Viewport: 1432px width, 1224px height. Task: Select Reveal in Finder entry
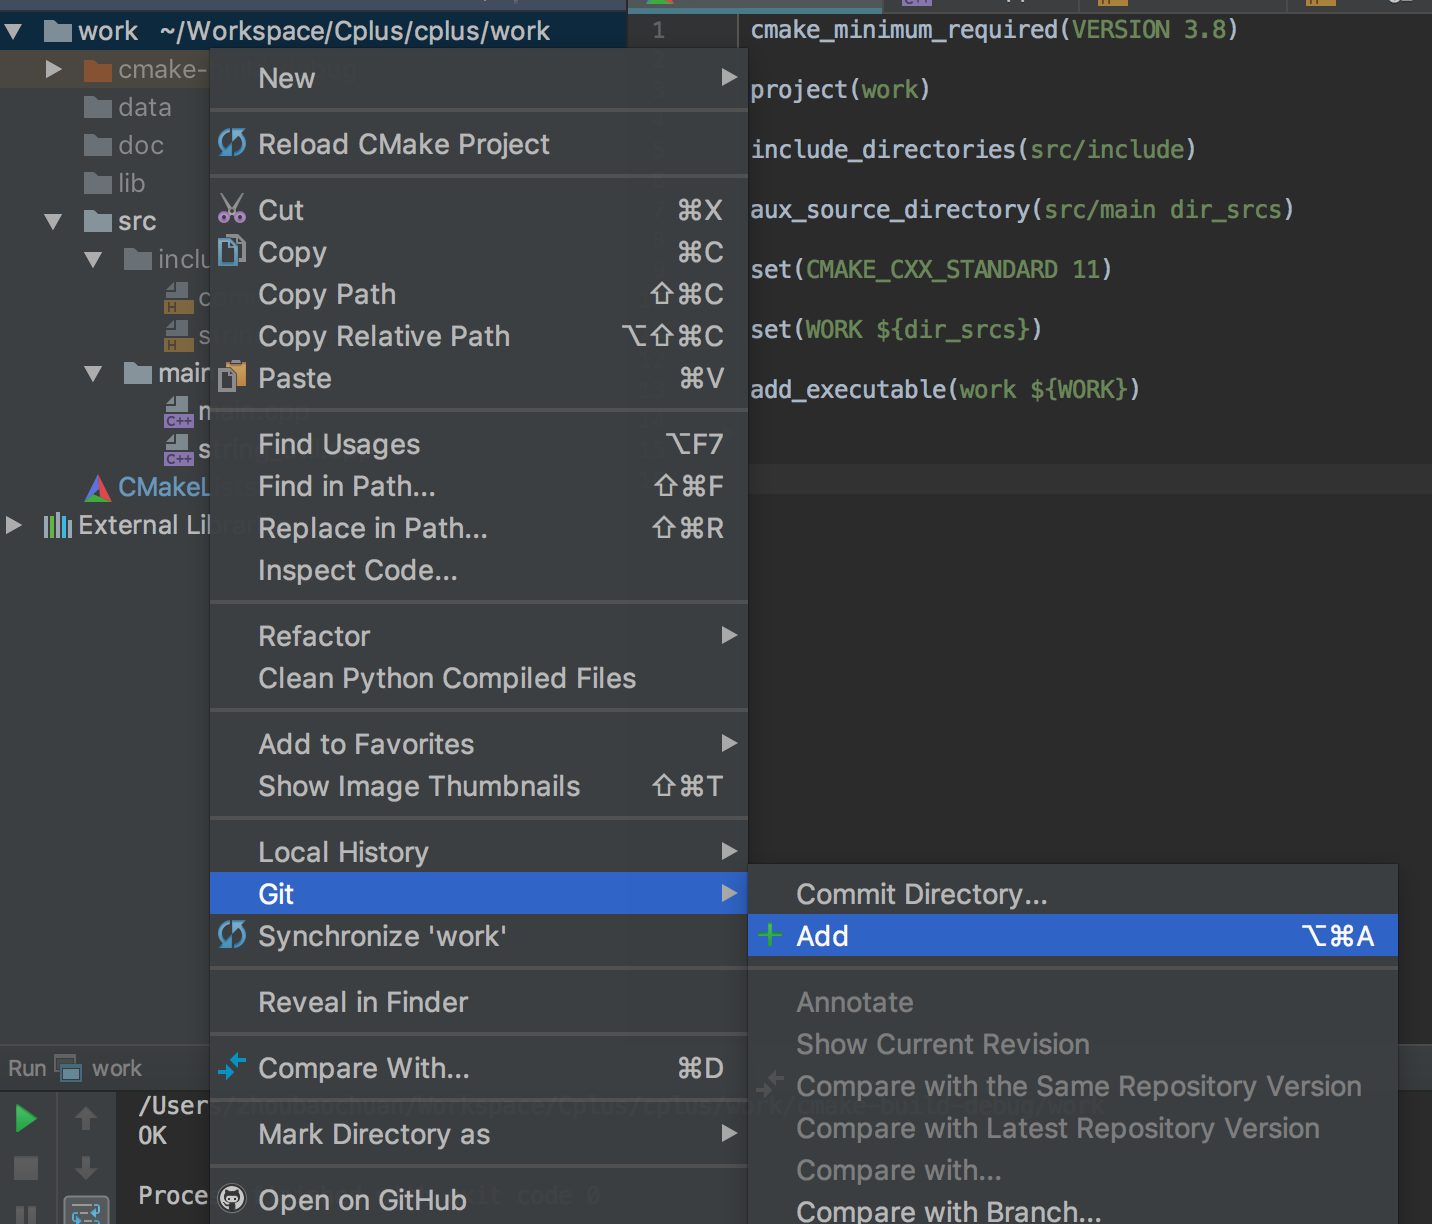(x=479, y=1002)
